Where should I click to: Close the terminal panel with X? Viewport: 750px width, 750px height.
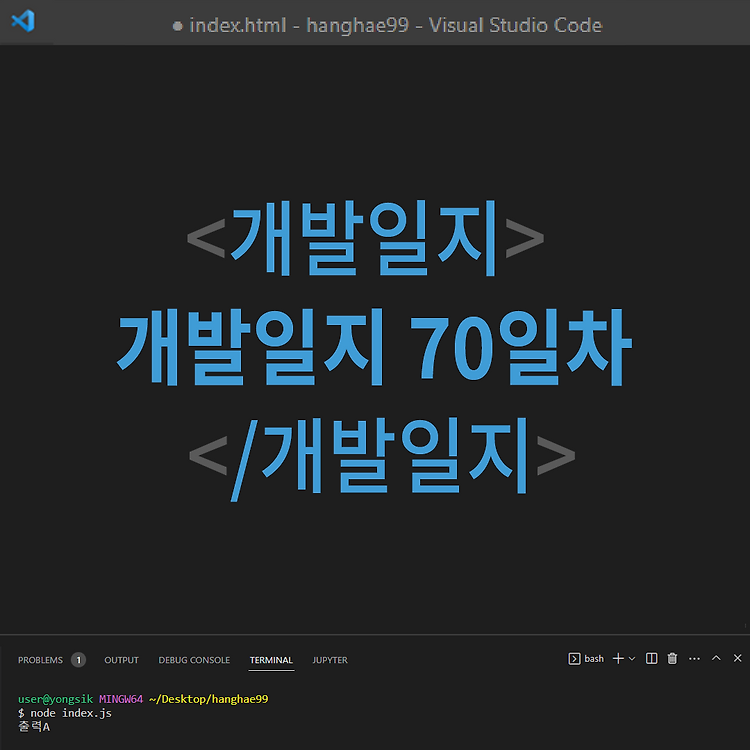(738, 658)
